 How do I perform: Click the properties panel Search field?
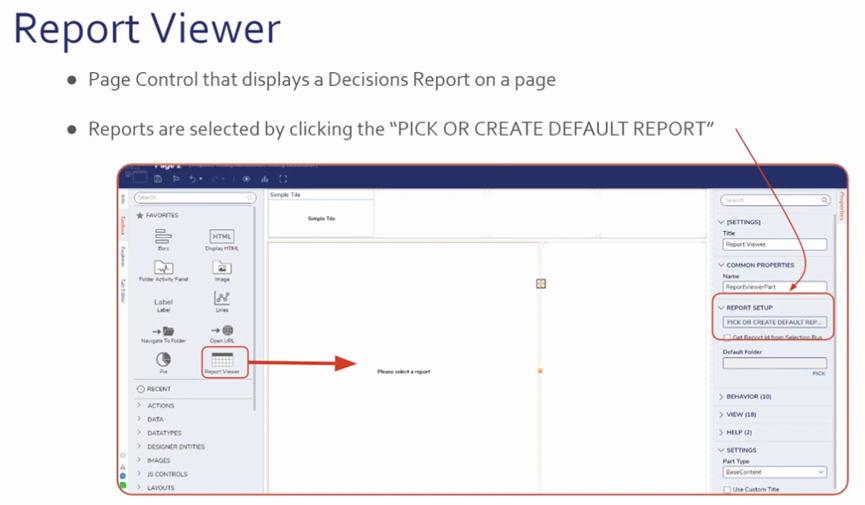point(775,200)
